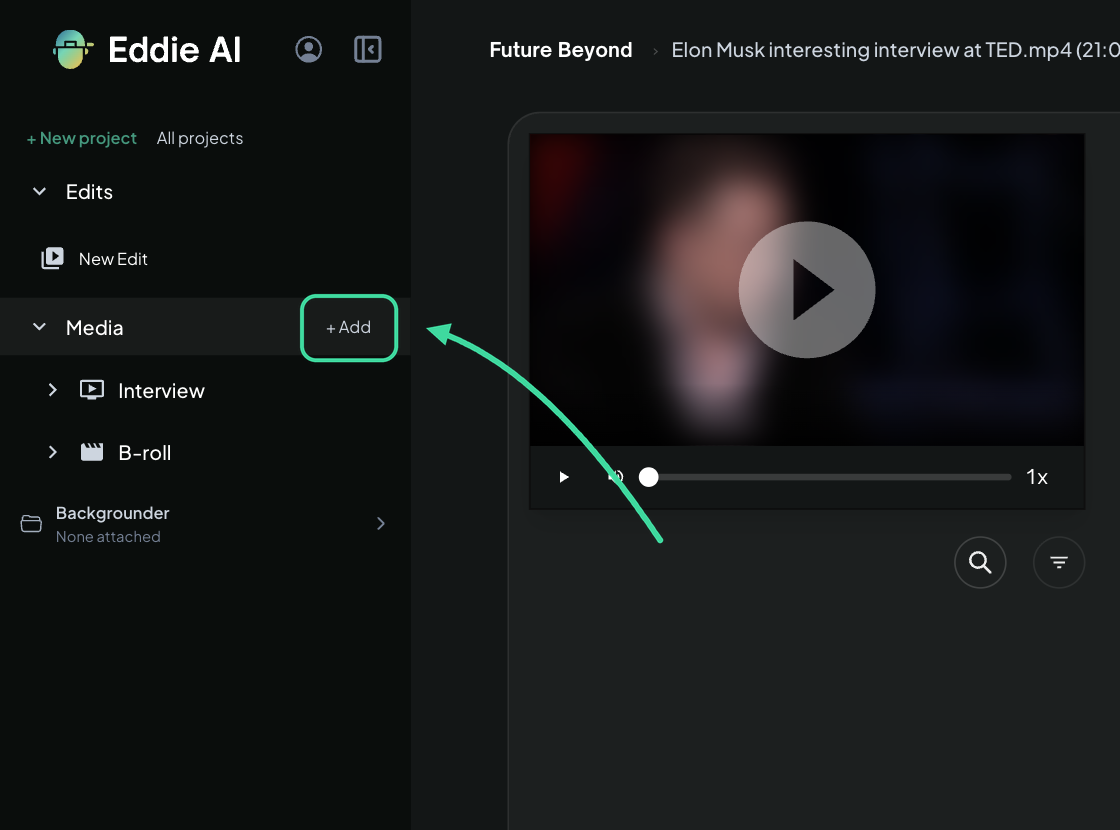
Task: Start a new project
Action: 81,138
